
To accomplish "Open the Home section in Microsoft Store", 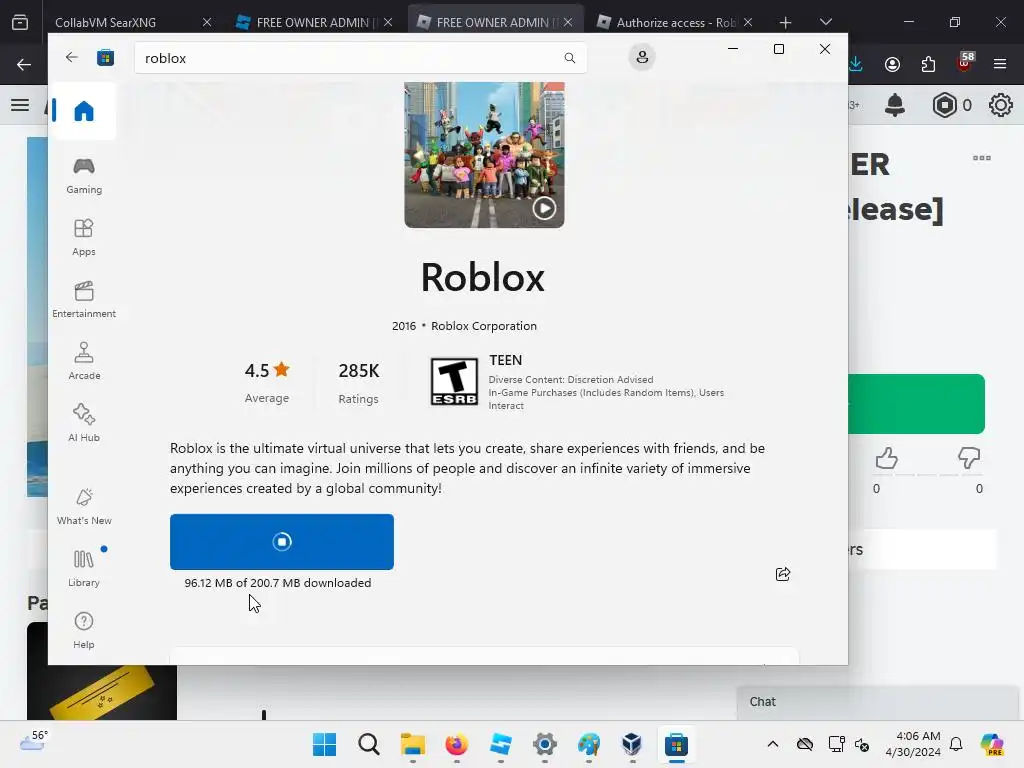I will coord(84,111).
